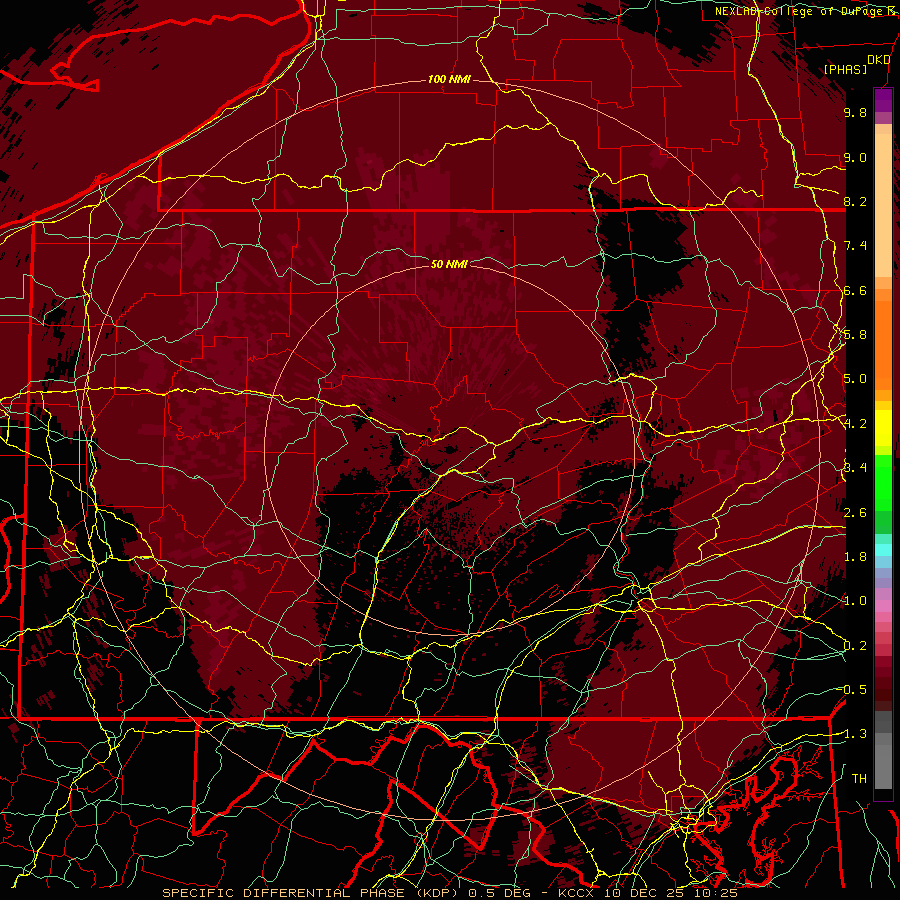Select the 5.8 value on the legend
The width and height of the screenshot is (900, 900).
(855, 335)
